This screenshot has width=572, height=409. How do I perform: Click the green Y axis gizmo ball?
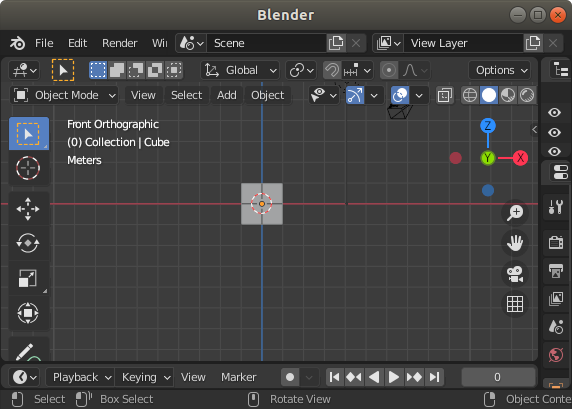tap(488, 158)
